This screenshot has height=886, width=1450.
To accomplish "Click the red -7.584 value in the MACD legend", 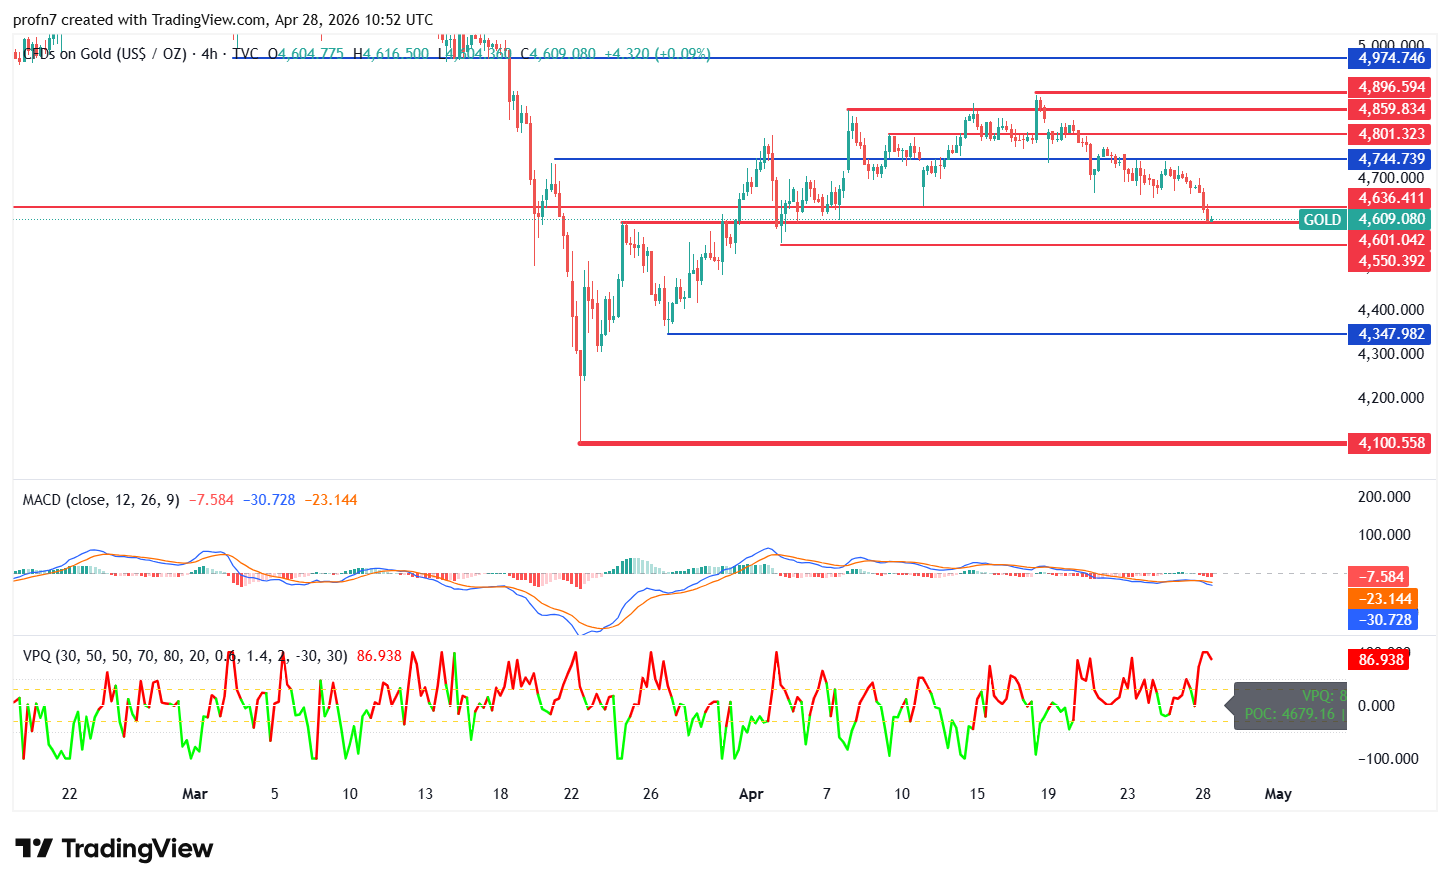I will [x=211, y=500].
